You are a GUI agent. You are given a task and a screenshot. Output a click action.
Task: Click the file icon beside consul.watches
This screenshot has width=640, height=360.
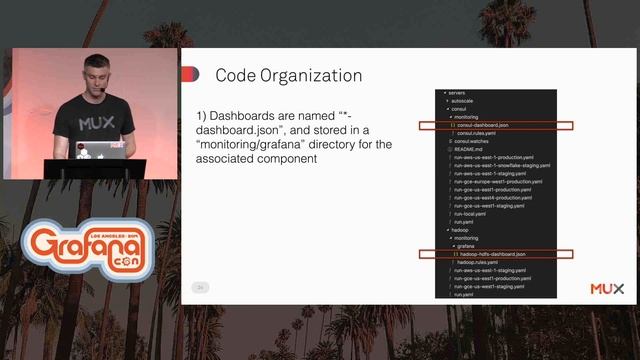(x=450, y=141)
